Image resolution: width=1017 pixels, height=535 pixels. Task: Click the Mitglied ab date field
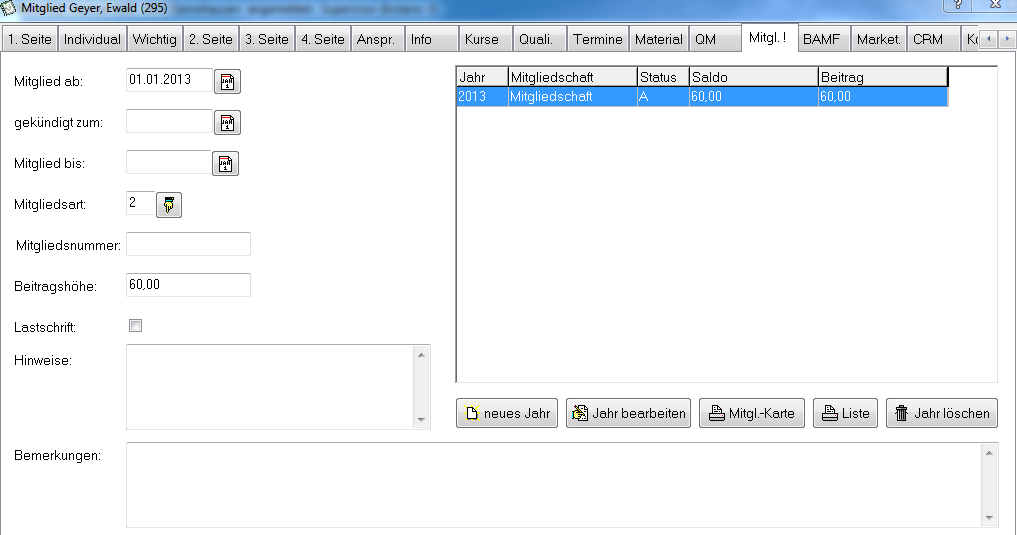click(x=169, y=80)
